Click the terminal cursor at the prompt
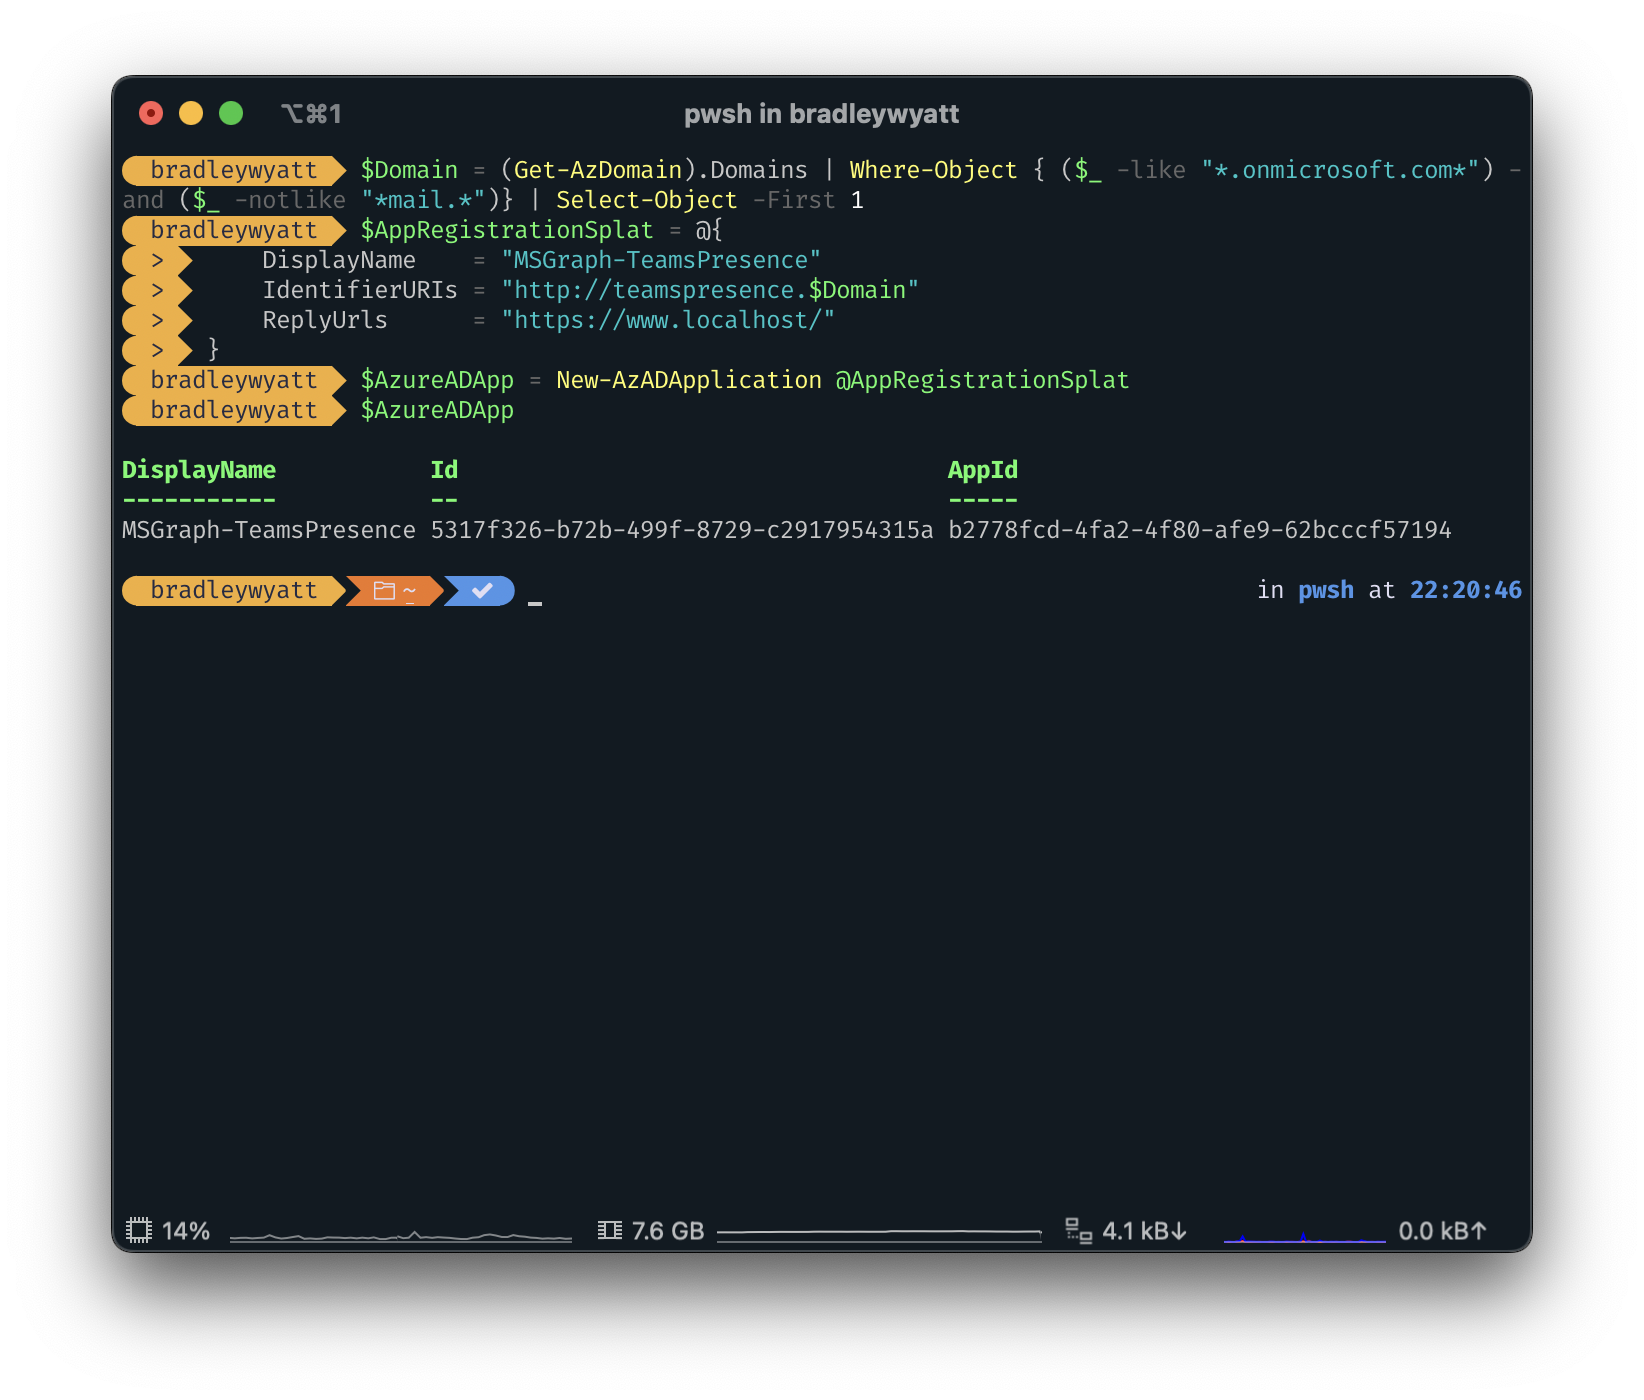This screenshot has width=1644, height=1400. pyautogui.click(x=535, y=603)
